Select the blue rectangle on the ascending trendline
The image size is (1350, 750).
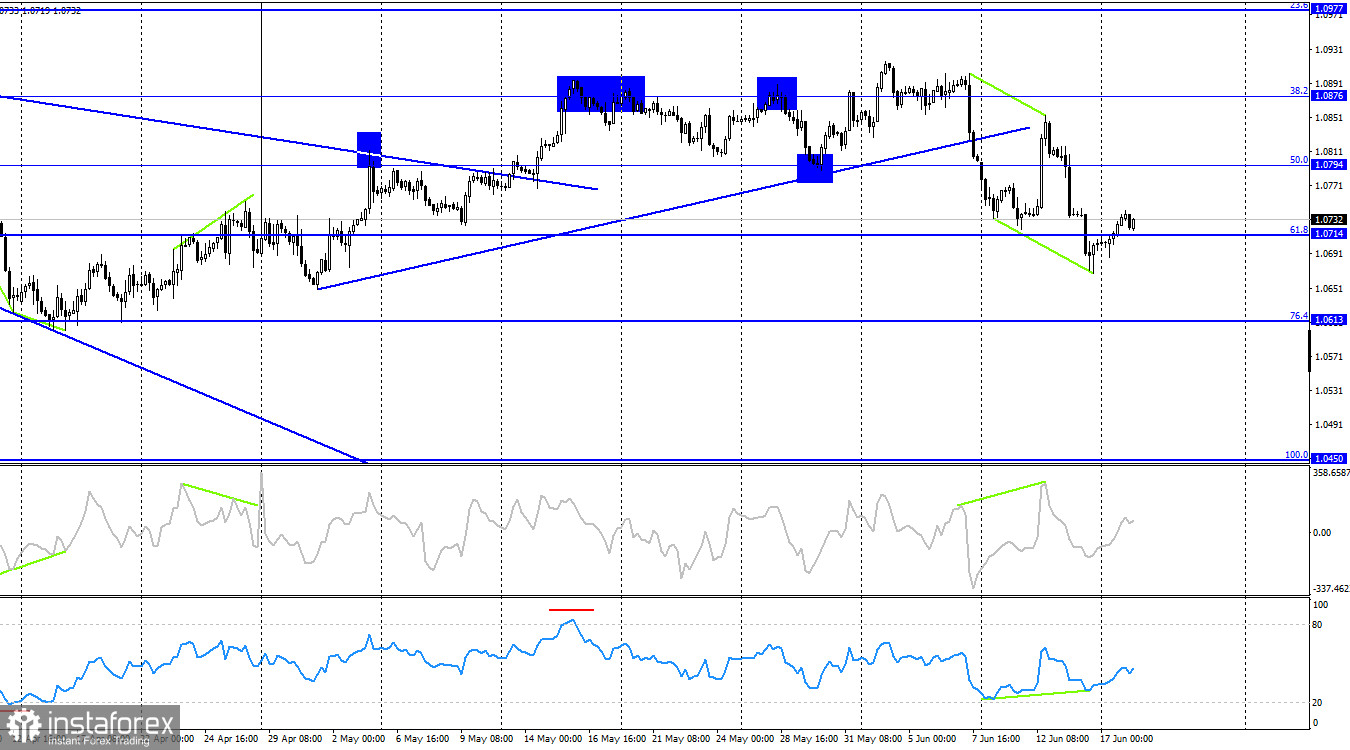(815, 168)
